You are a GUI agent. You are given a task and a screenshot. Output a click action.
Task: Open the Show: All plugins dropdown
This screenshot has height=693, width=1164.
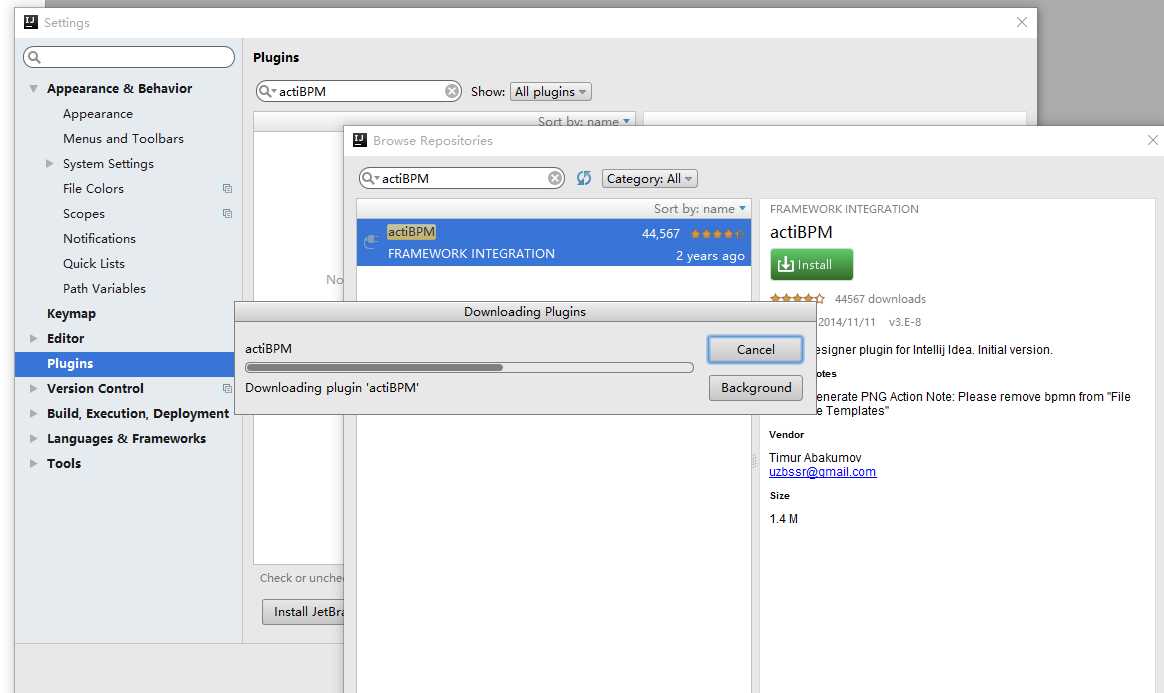pos(551,91)
